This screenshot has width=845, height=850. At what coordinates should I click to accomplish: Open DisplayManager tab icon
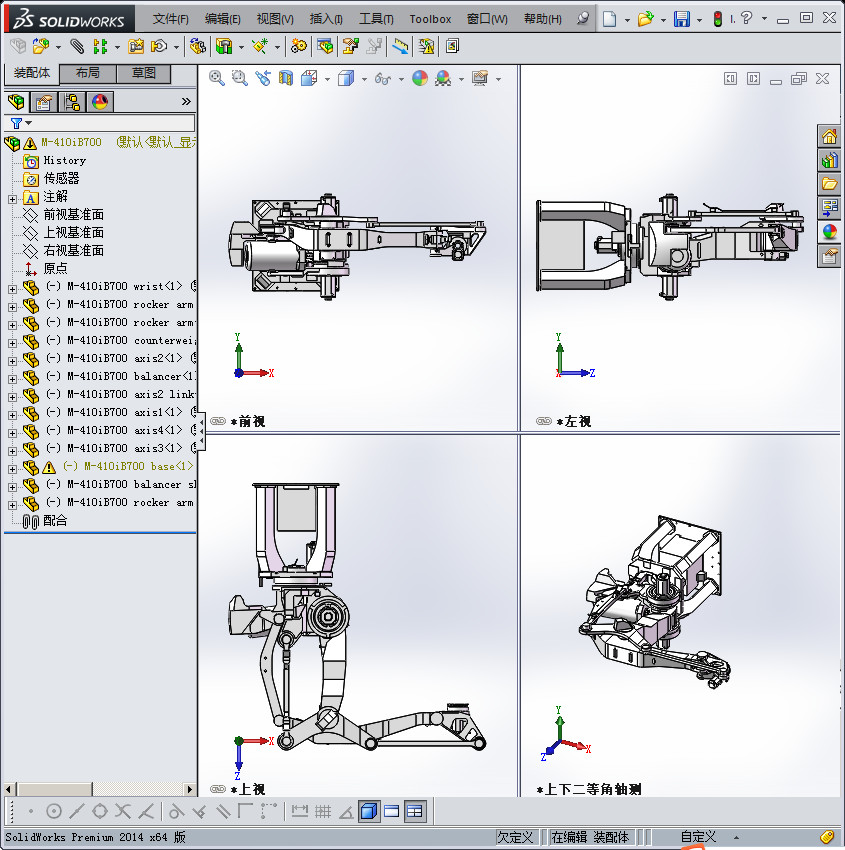(100, 102)
